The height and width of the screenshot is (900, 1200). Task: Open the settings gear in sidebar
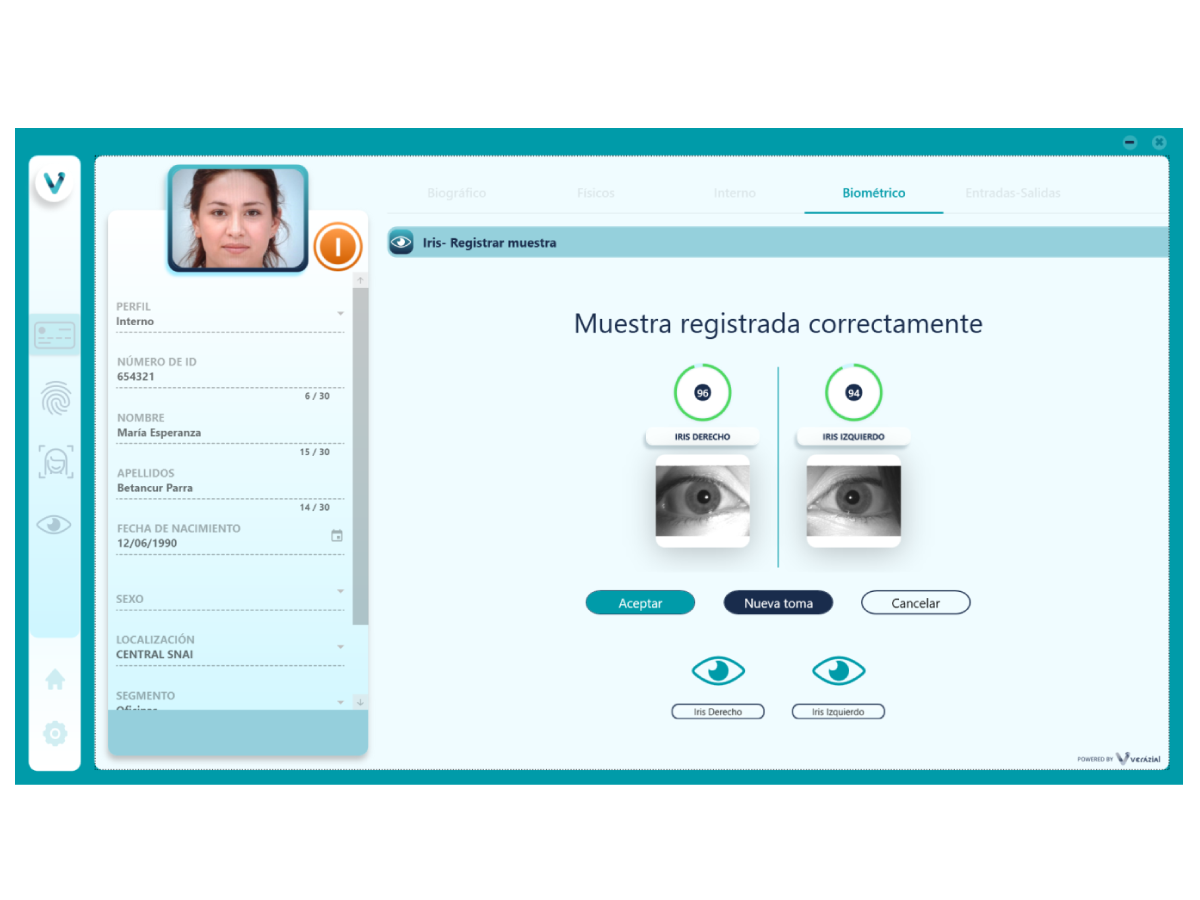pyautogui.click(x=55, y=734)
